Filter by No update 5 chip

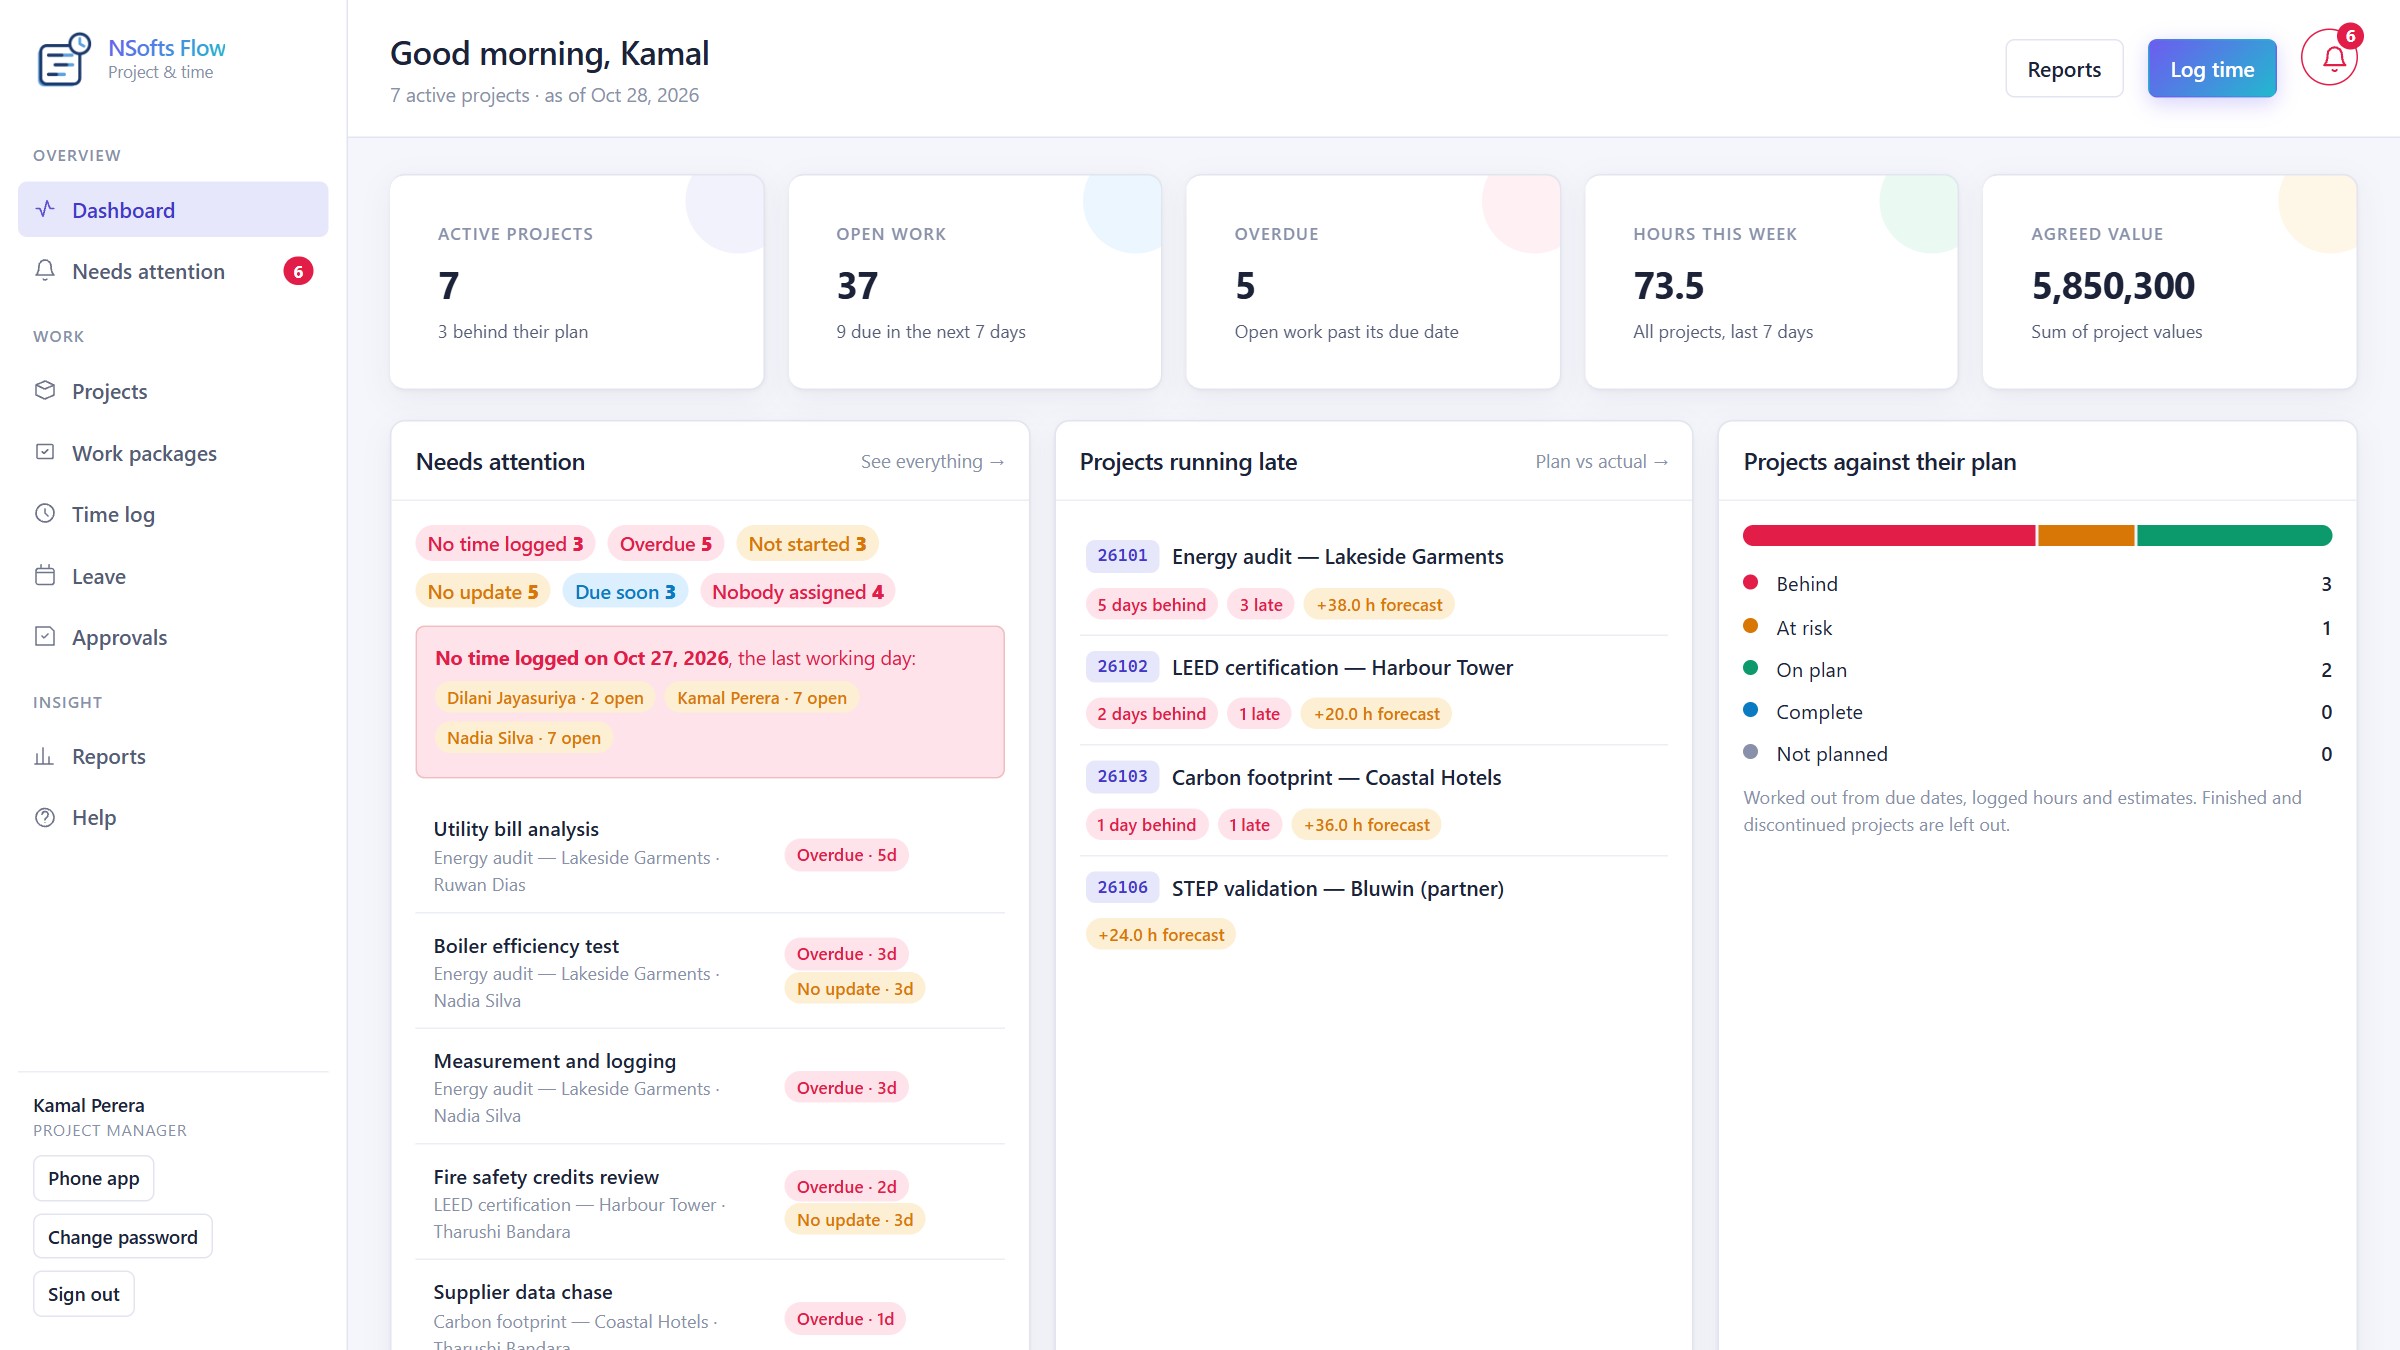click(483, 591)
